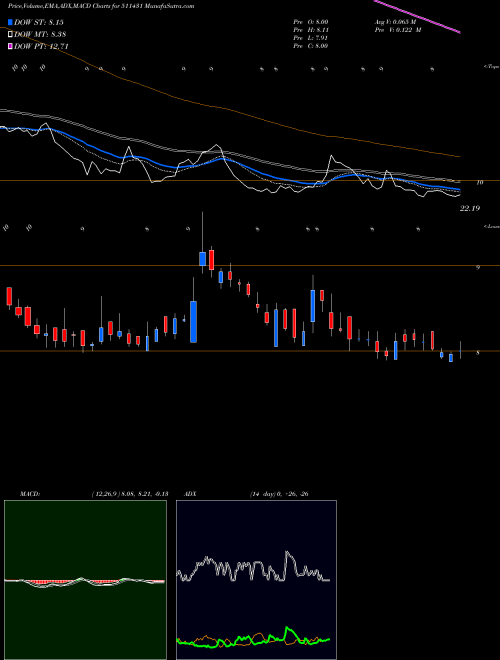This screenshot has height=660, width=500.
Task: Click the 'DOW ST: 8.15' label
Action: coord(39,22)
